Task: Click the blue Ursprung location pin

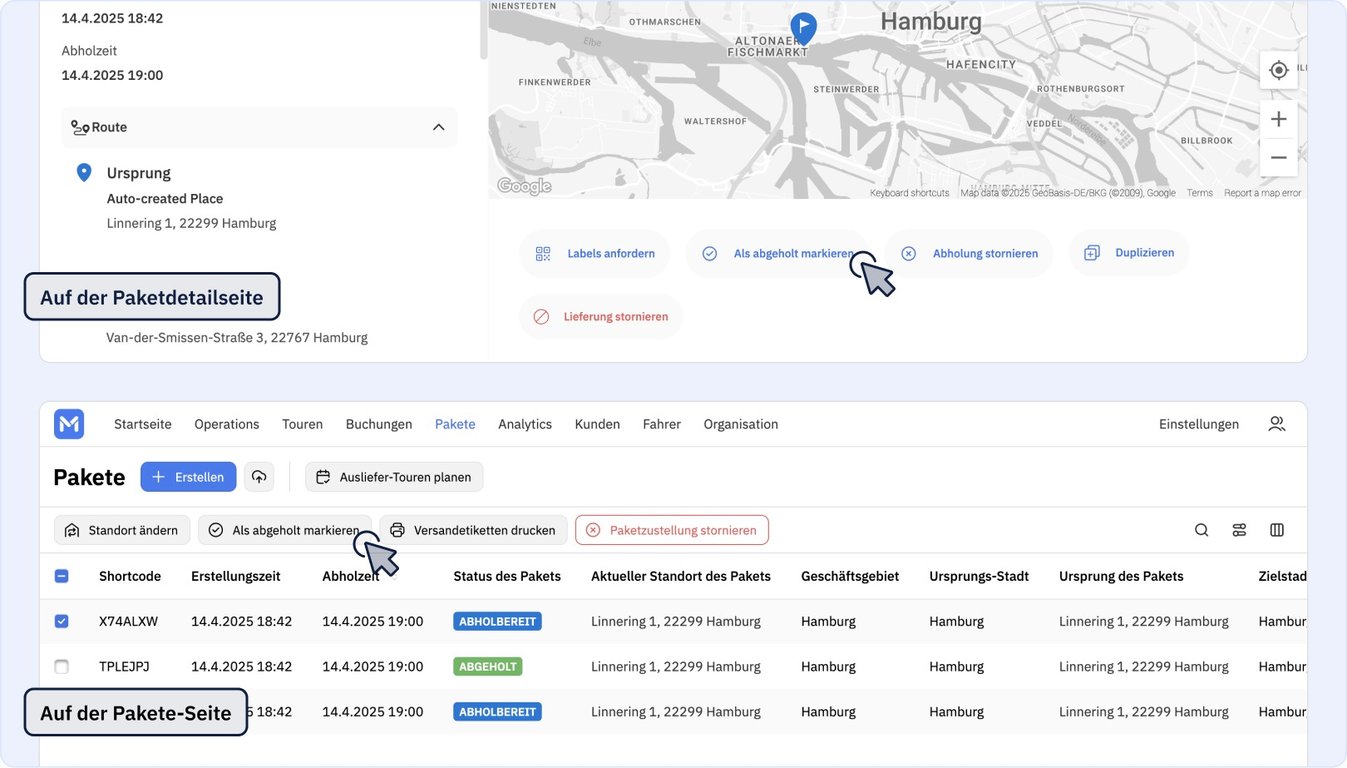Action: [x=84, y=173]
